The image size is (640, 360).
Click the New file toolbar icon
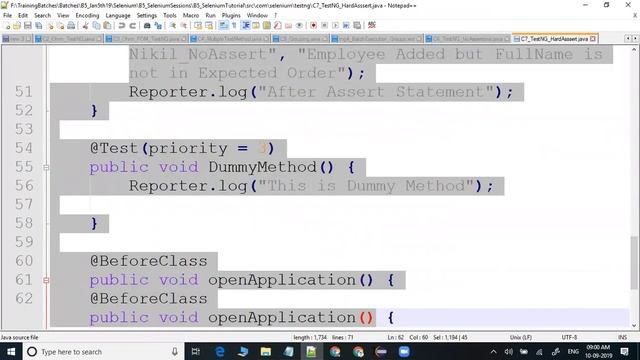[7, 25]
